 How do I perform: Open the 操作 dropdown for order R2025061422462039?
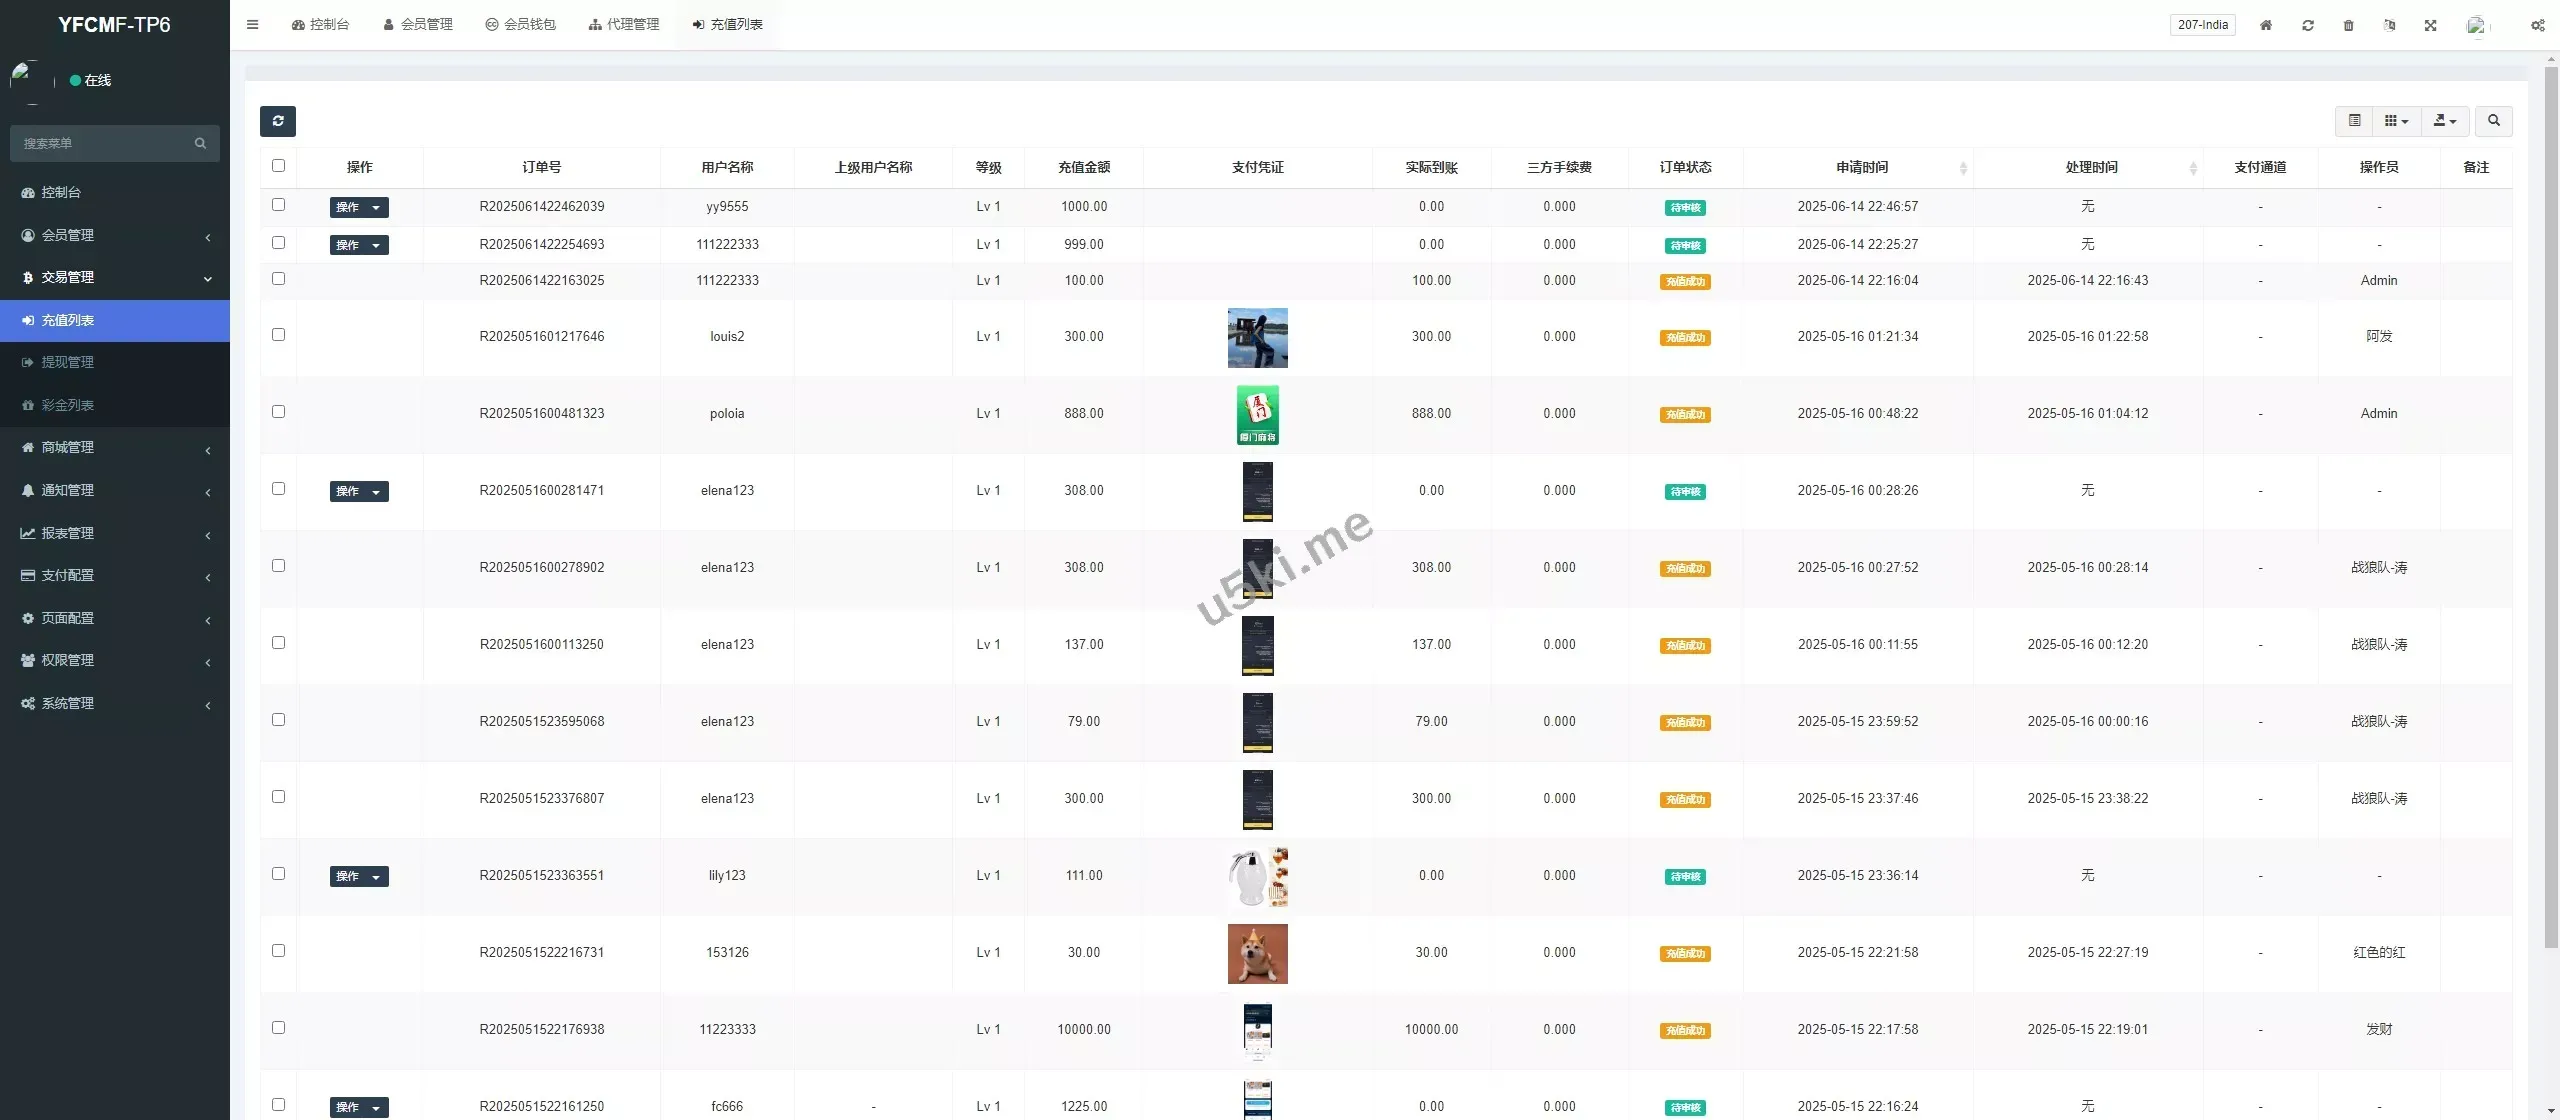click(359, 207)
